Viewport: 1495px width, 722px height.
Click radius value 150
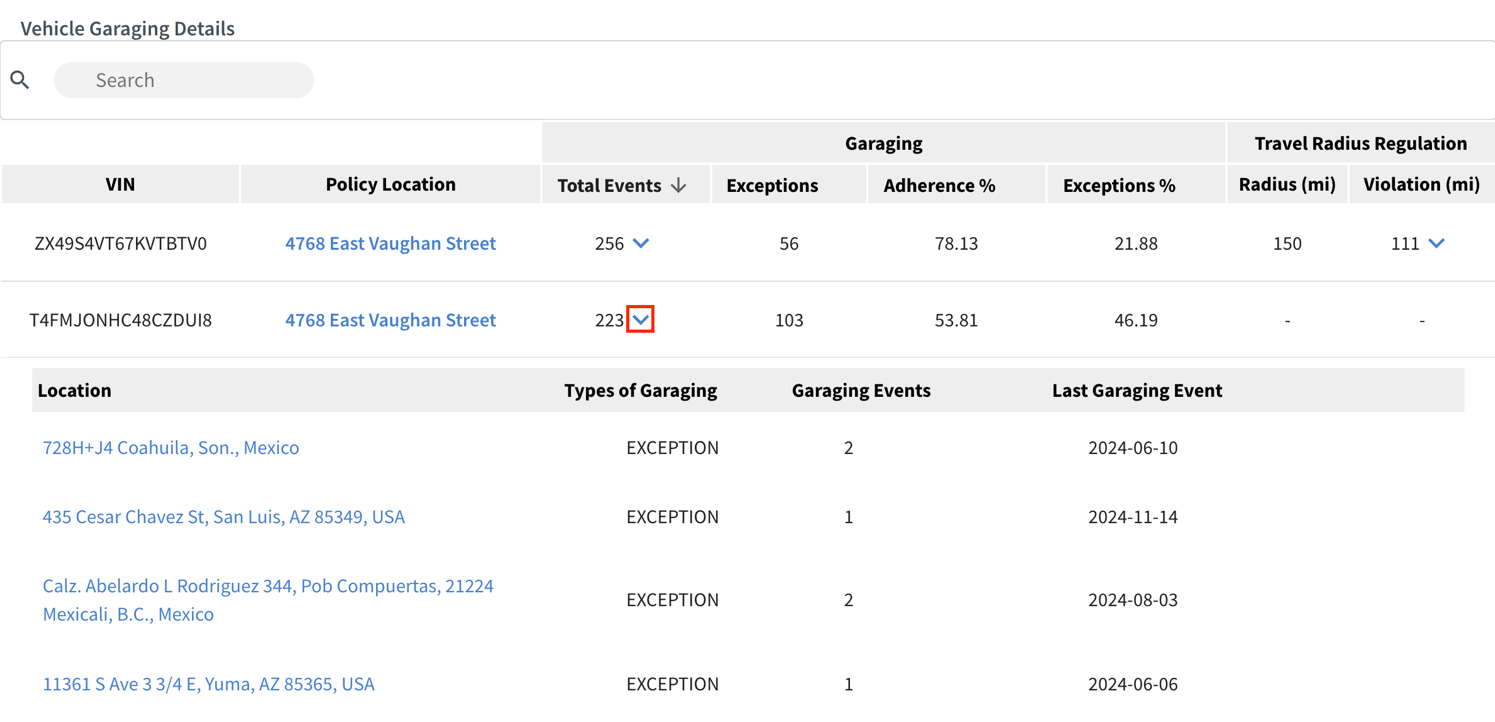click(x=1287, y=243)
